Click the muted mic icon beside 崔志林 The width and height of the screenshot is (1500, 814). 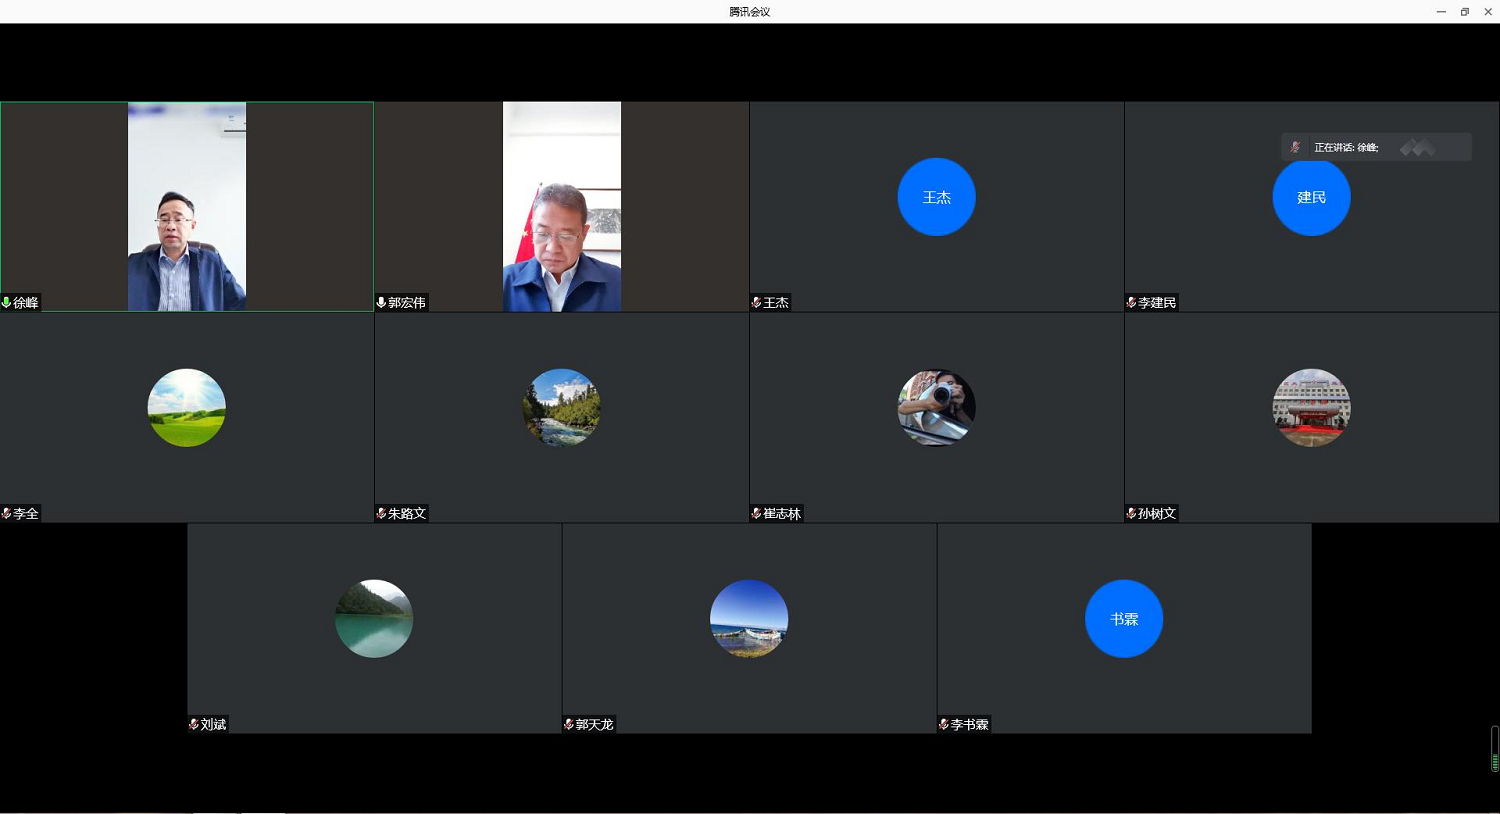[x=756, y=513]
